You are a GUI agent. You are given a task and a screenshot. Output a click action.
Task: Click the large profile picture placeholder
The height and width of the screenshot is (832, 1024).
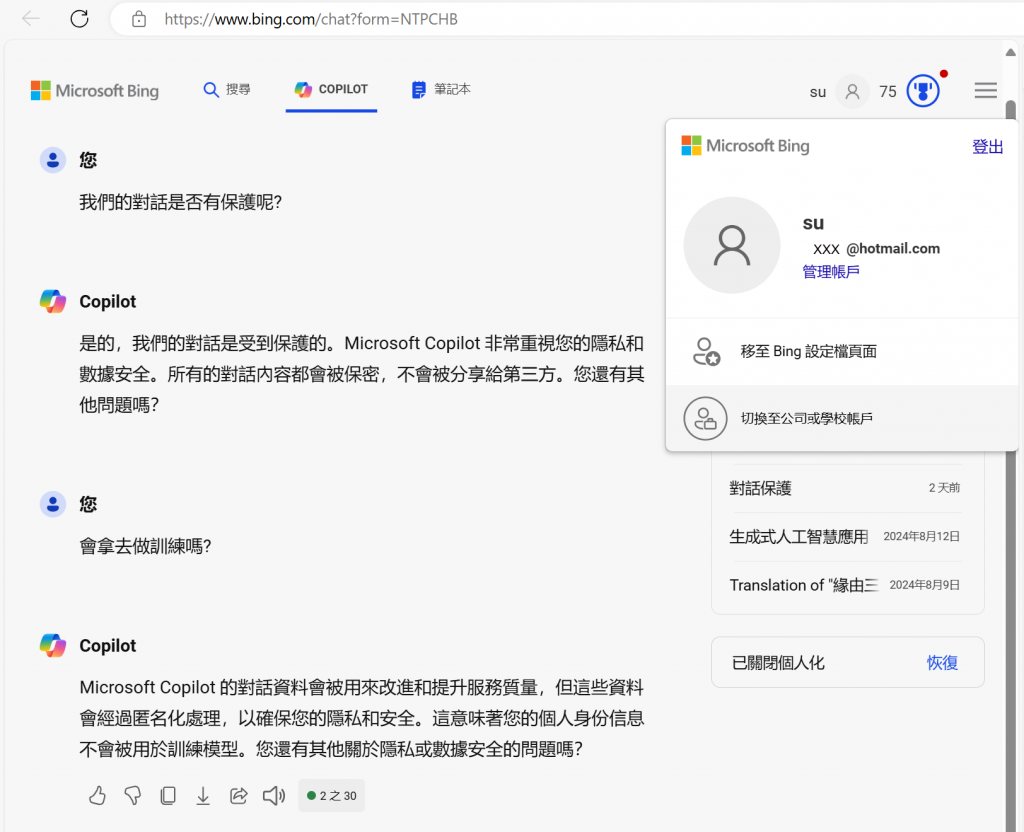pos(731,245)
